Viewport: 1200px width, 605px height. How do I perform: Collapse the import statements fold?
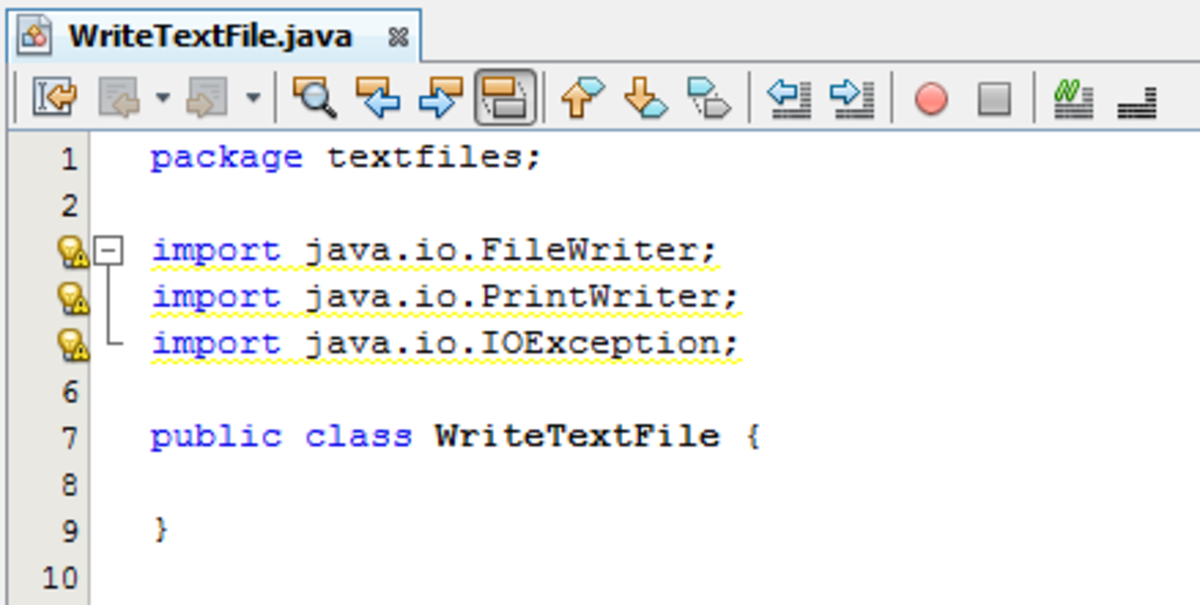(x=109, y=250)
